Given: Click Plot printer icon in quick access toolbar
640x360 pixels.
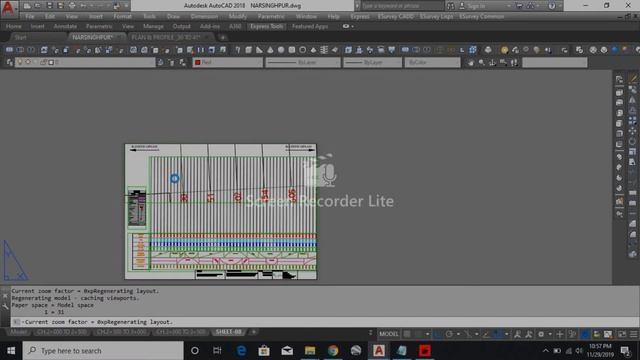Looking at the screenshot, I should click(72, 6).
